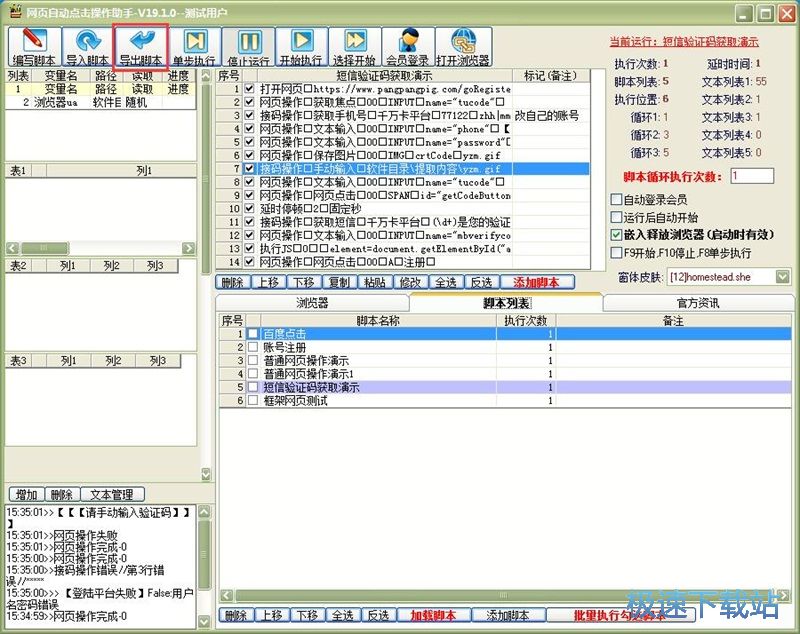Viewport: 800px width, 634px height.
Task: Check the 账号注册 script checkbox
Action: [x=253, y=347]
